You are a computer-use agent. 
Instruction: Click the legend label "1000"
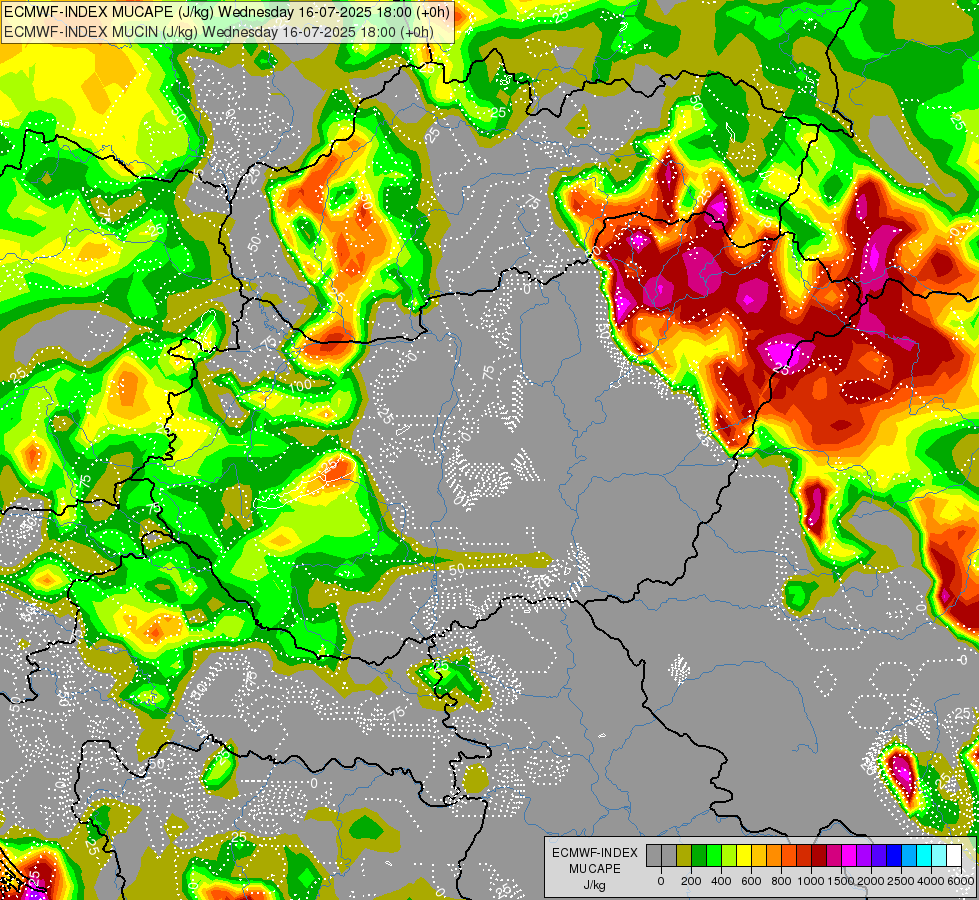pos(811,881)
